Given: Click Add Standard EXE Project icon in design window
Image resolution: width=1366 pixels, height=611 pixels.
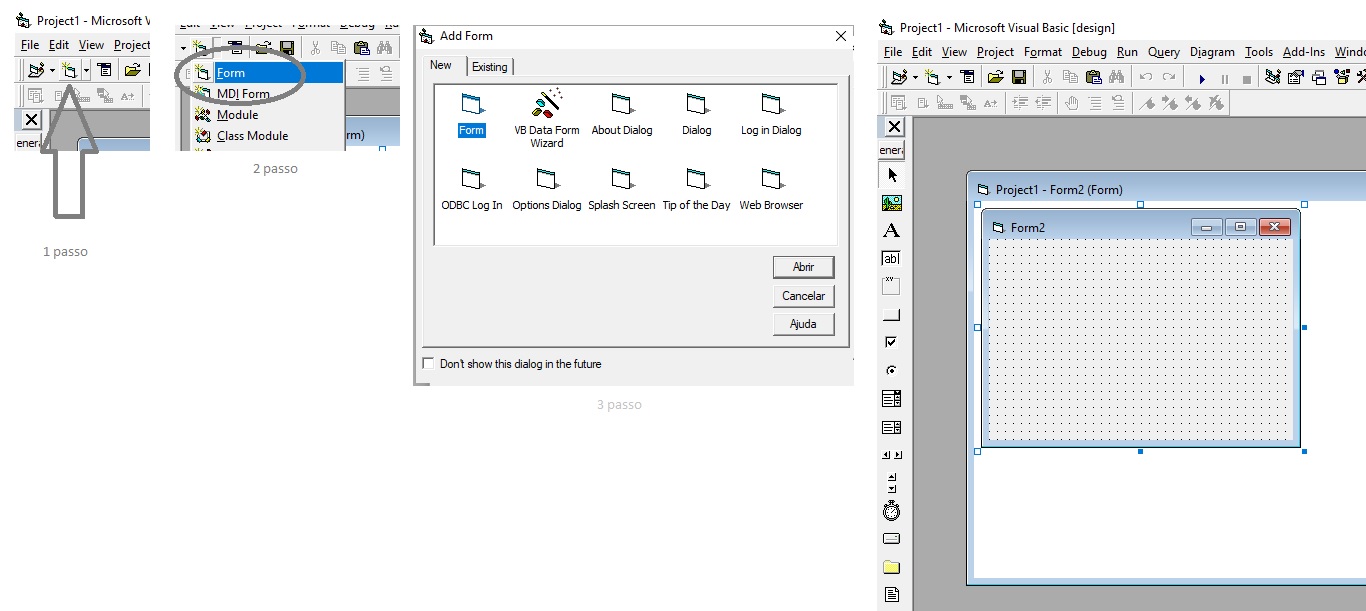Looking at the screenshot, I should (900, 77).
